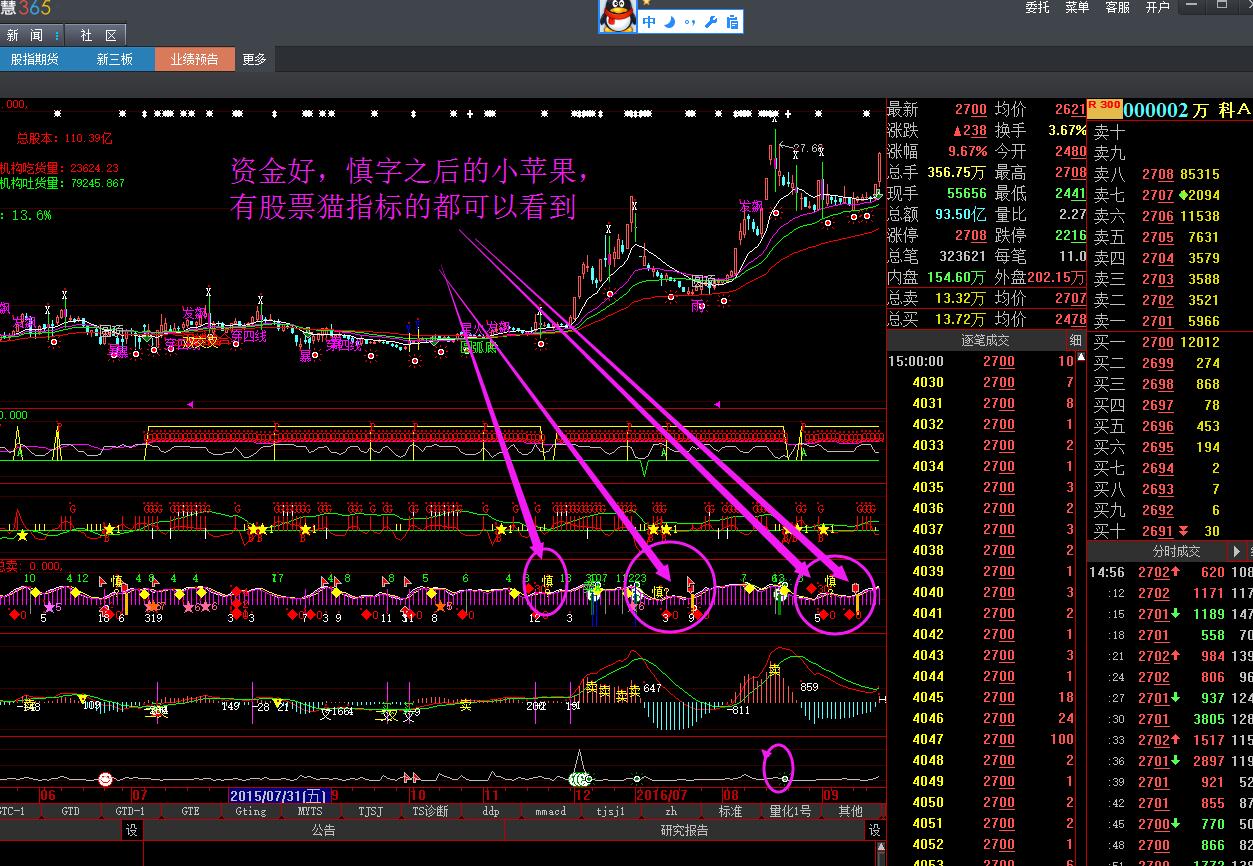Click the 卖八 row price 2708

tap(1157, 174)
